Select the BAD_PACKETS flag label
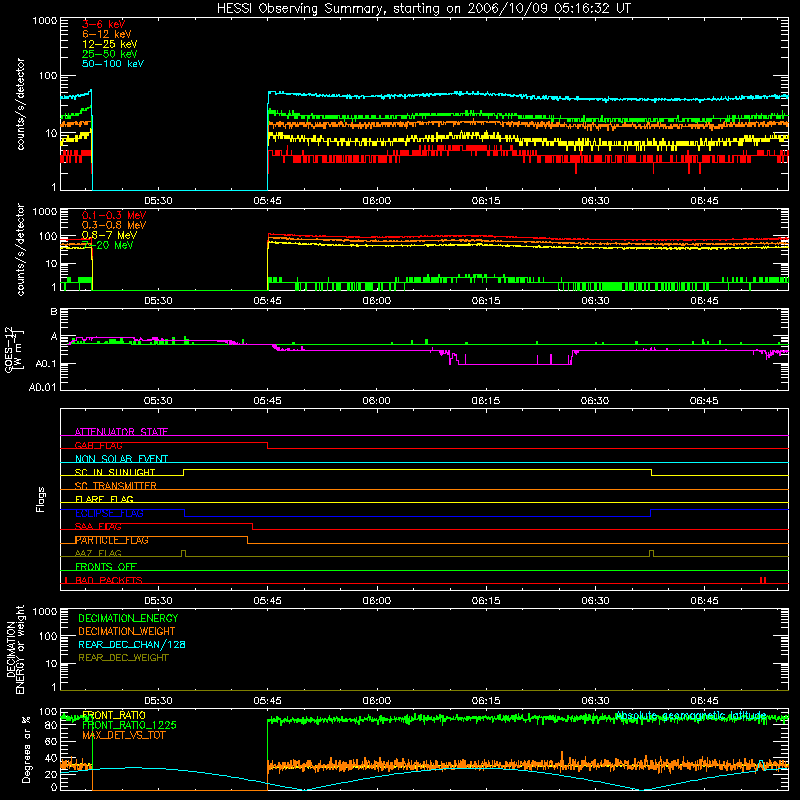 (109, 580)
